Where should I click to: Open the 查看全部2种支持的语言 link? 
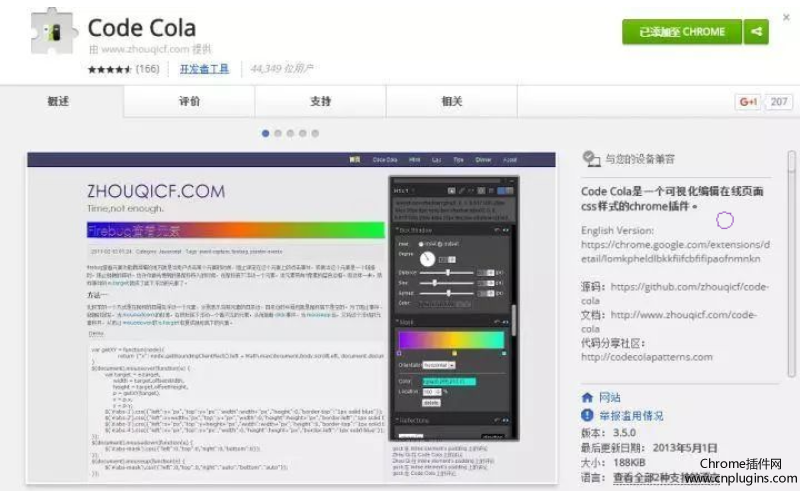(x=665, y=478)
